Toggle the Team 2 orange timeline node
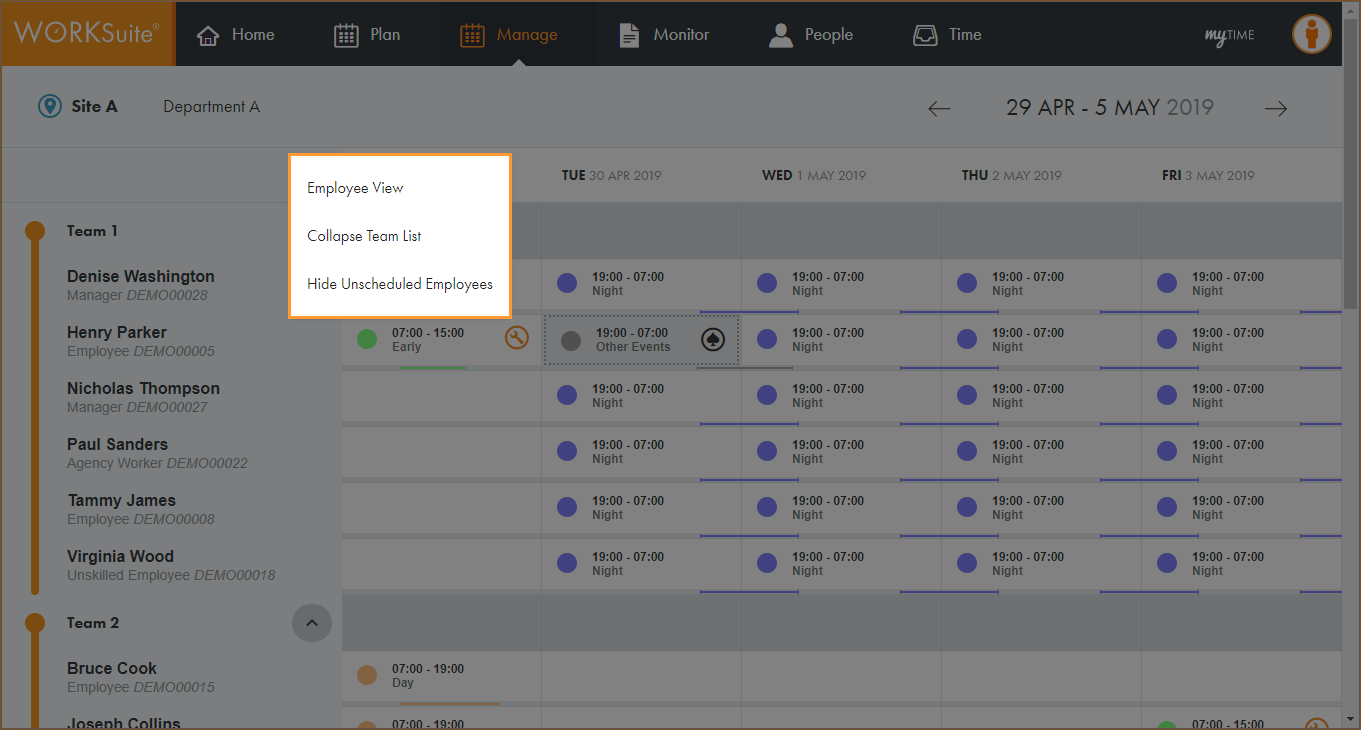Image resolution: width=1361 pixels, height=730 pixels. 35,623
